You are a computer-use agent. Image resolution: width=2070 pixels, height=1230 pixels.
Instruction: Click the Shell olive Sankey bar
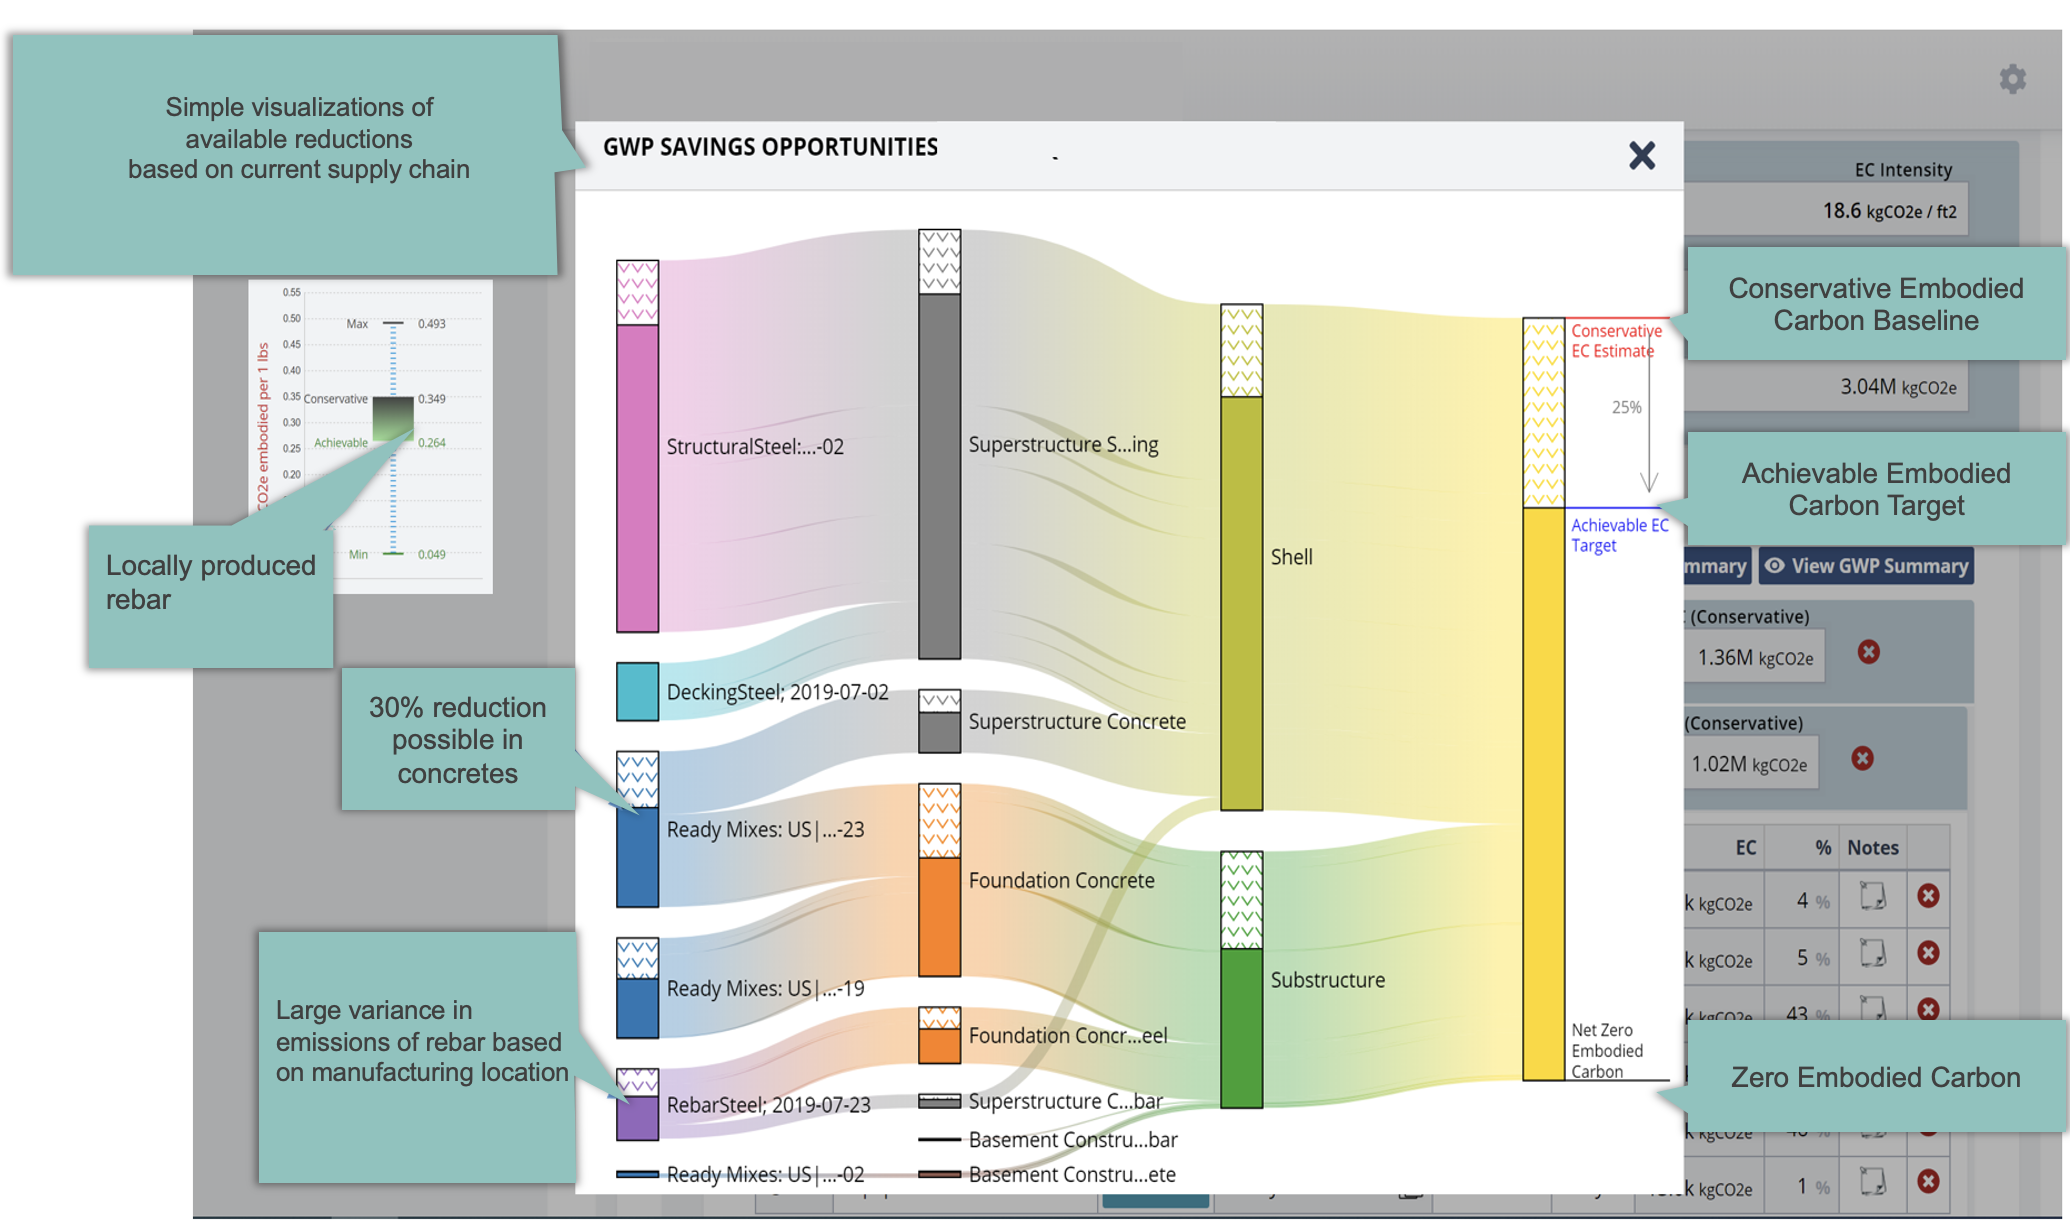[1241, 602]
